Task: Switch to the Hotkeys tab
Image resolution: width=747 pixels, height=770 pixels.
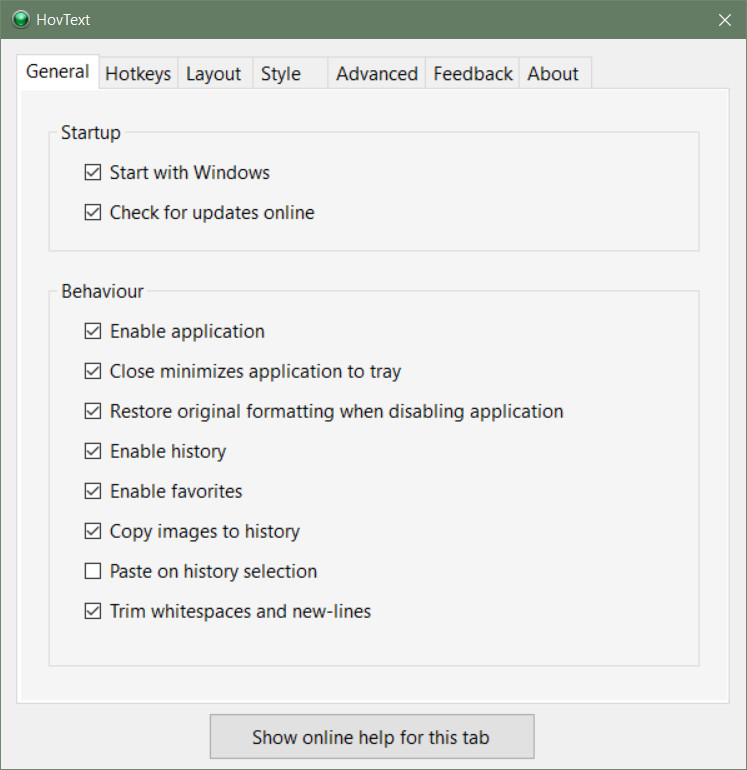Action: click(138, 74)
